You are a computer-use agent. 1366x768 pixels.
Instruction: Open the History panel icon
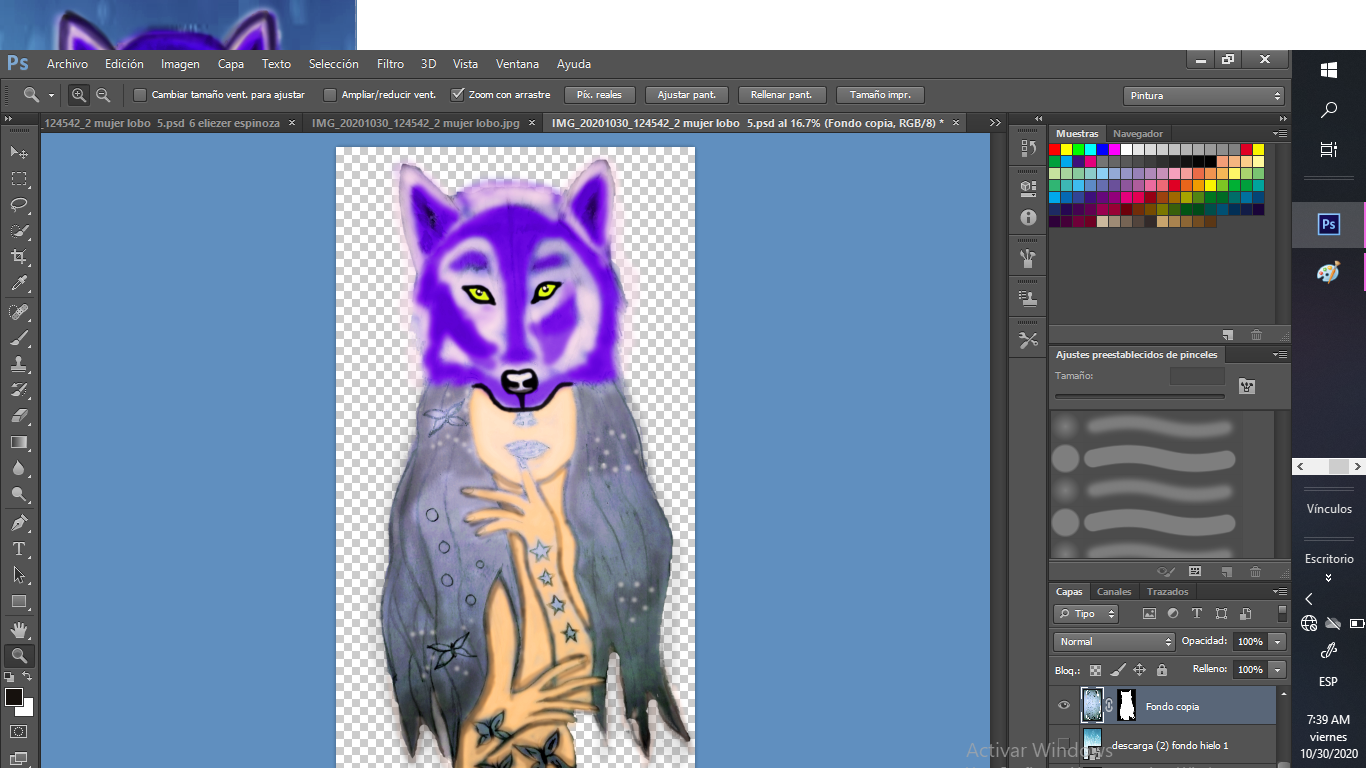(x=1028, y=149)
